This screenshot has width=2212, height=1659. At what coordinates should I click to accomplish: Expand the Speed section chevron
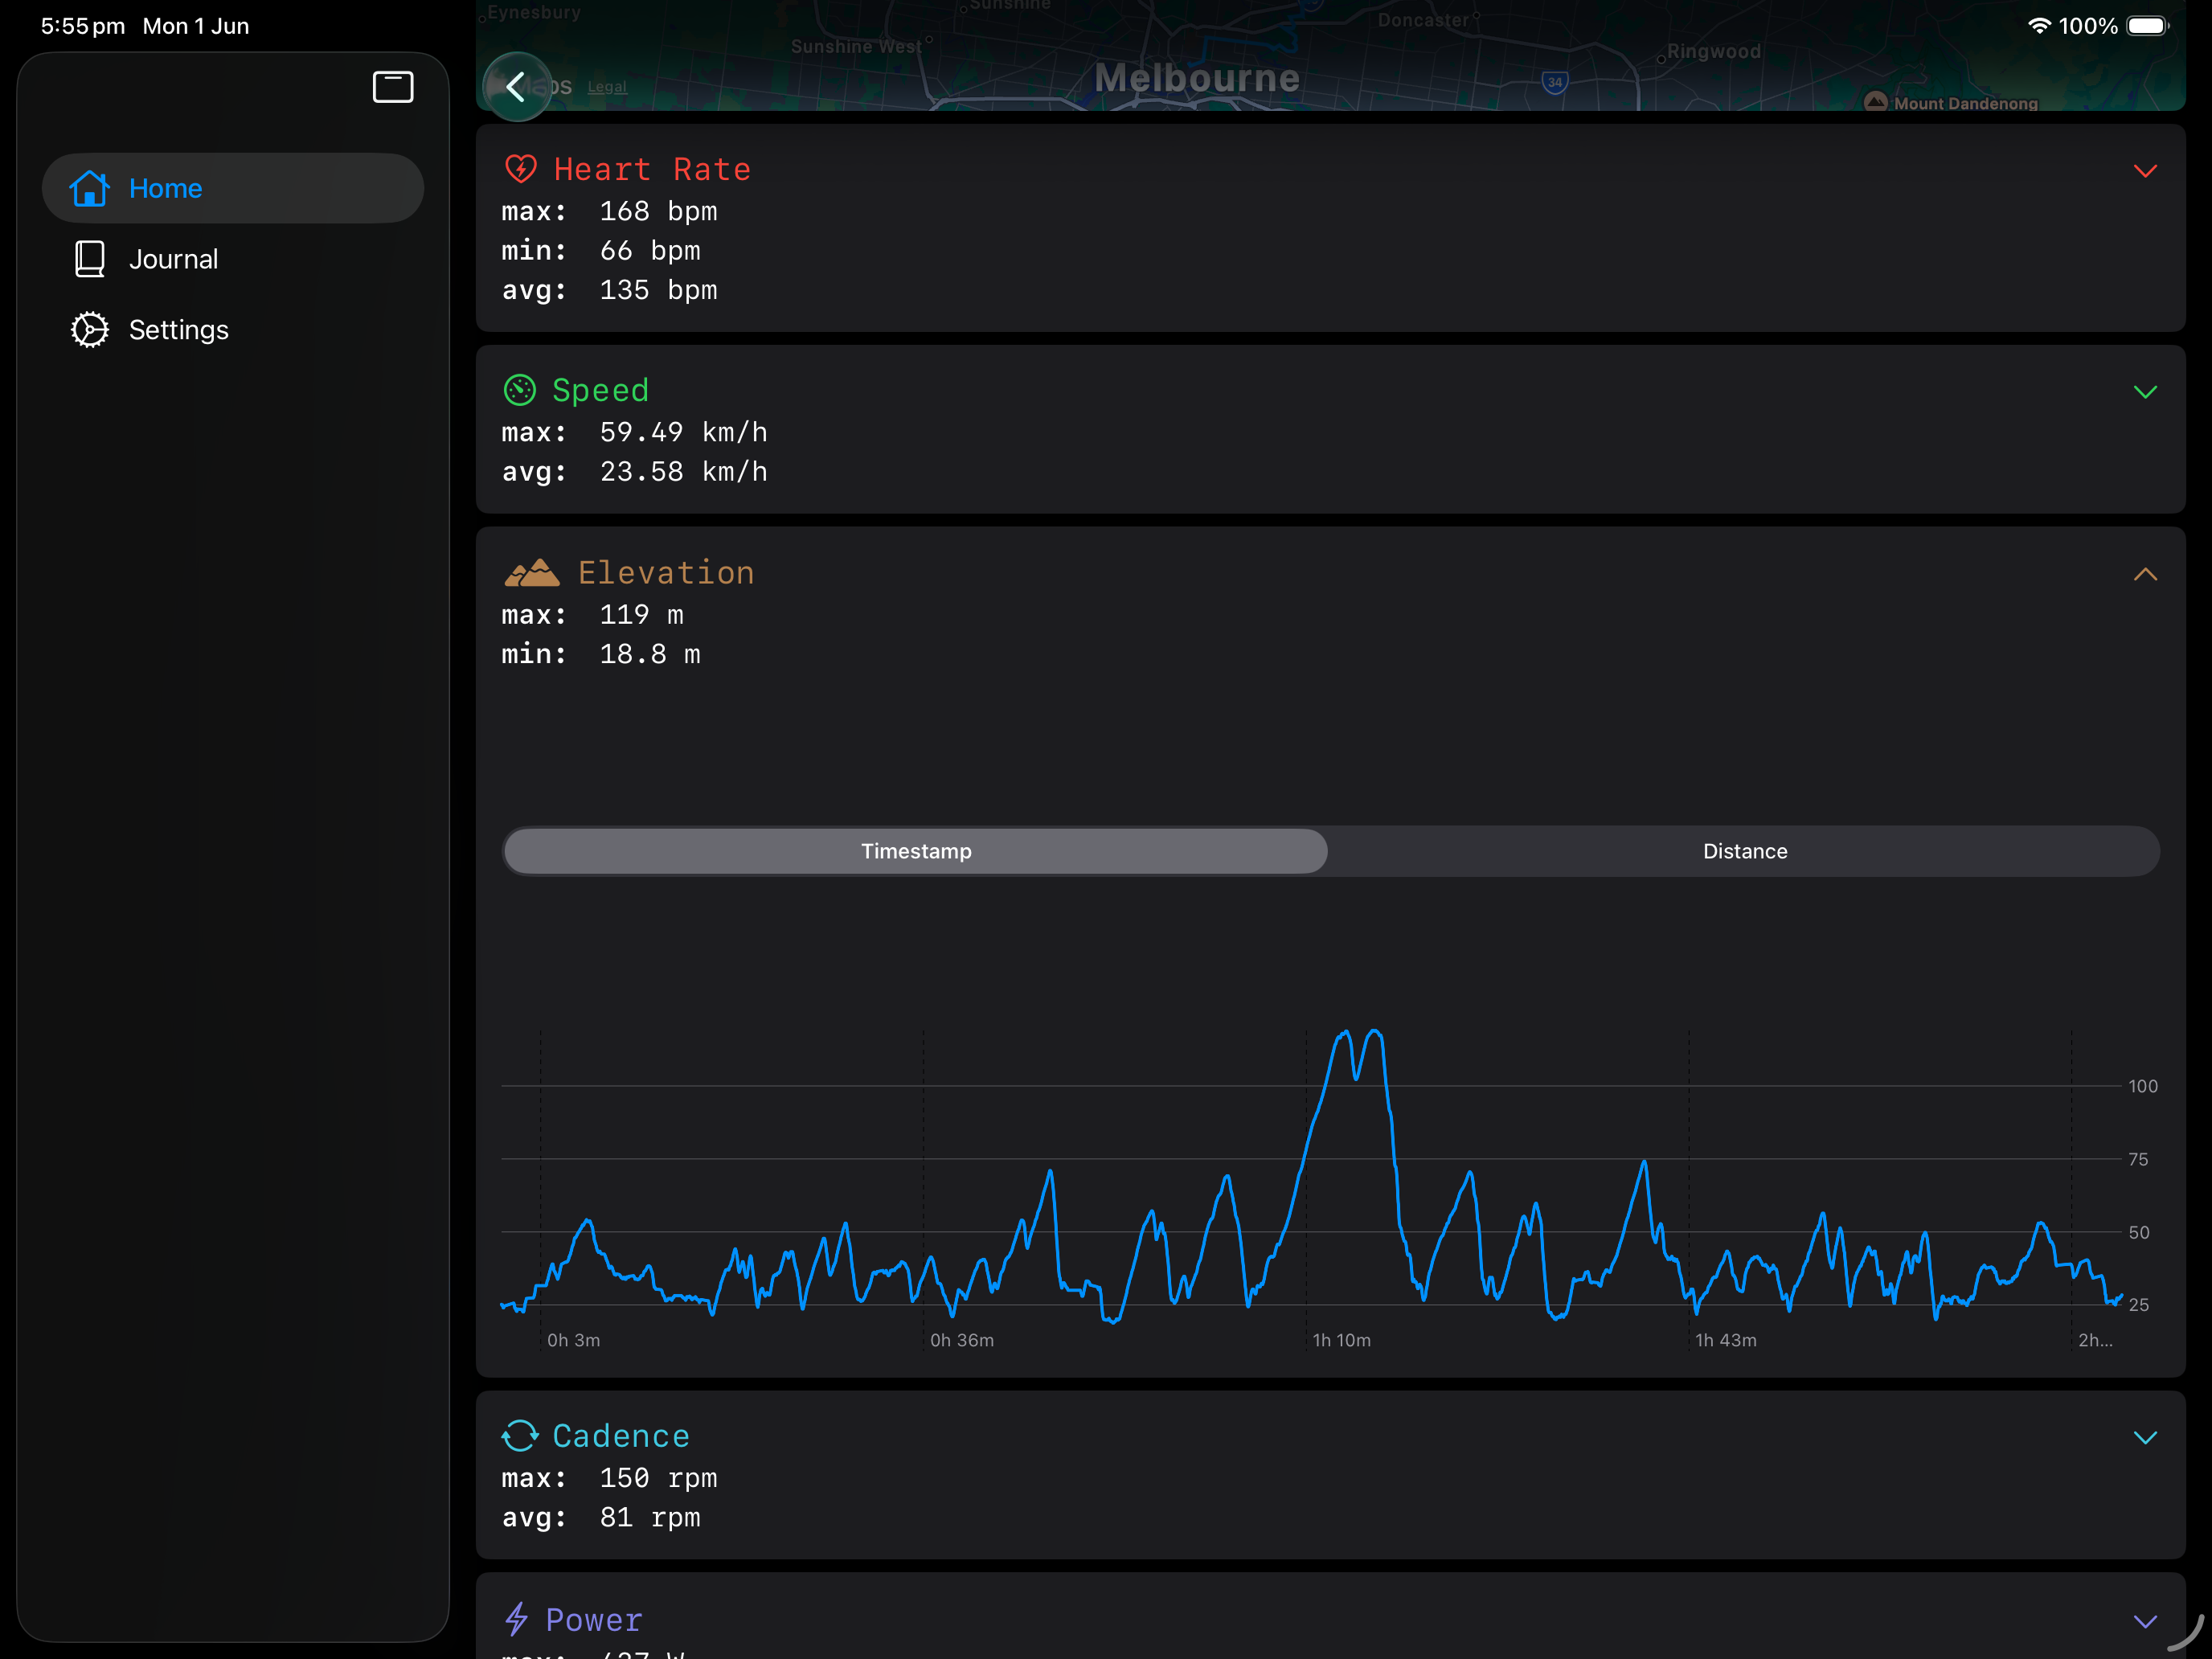[x=2145, y=392]
